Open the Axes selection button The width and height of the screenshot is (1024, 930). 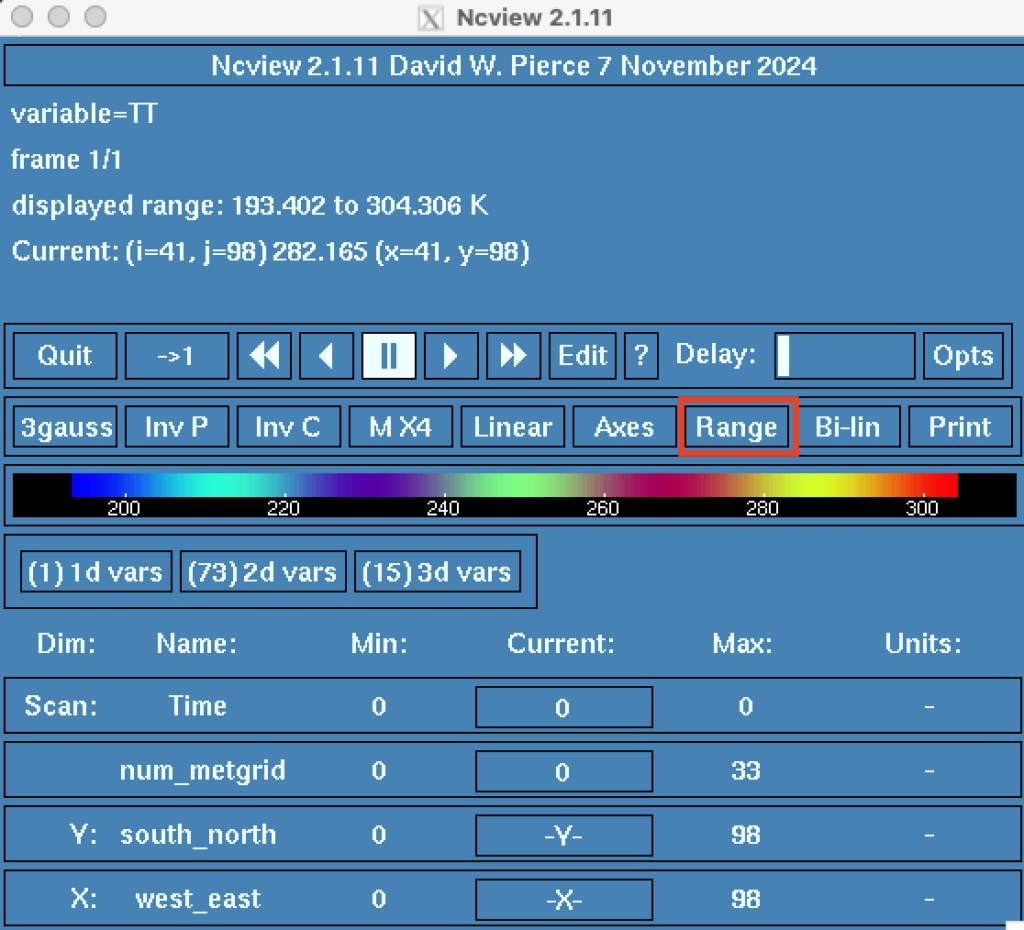point(624,427)
